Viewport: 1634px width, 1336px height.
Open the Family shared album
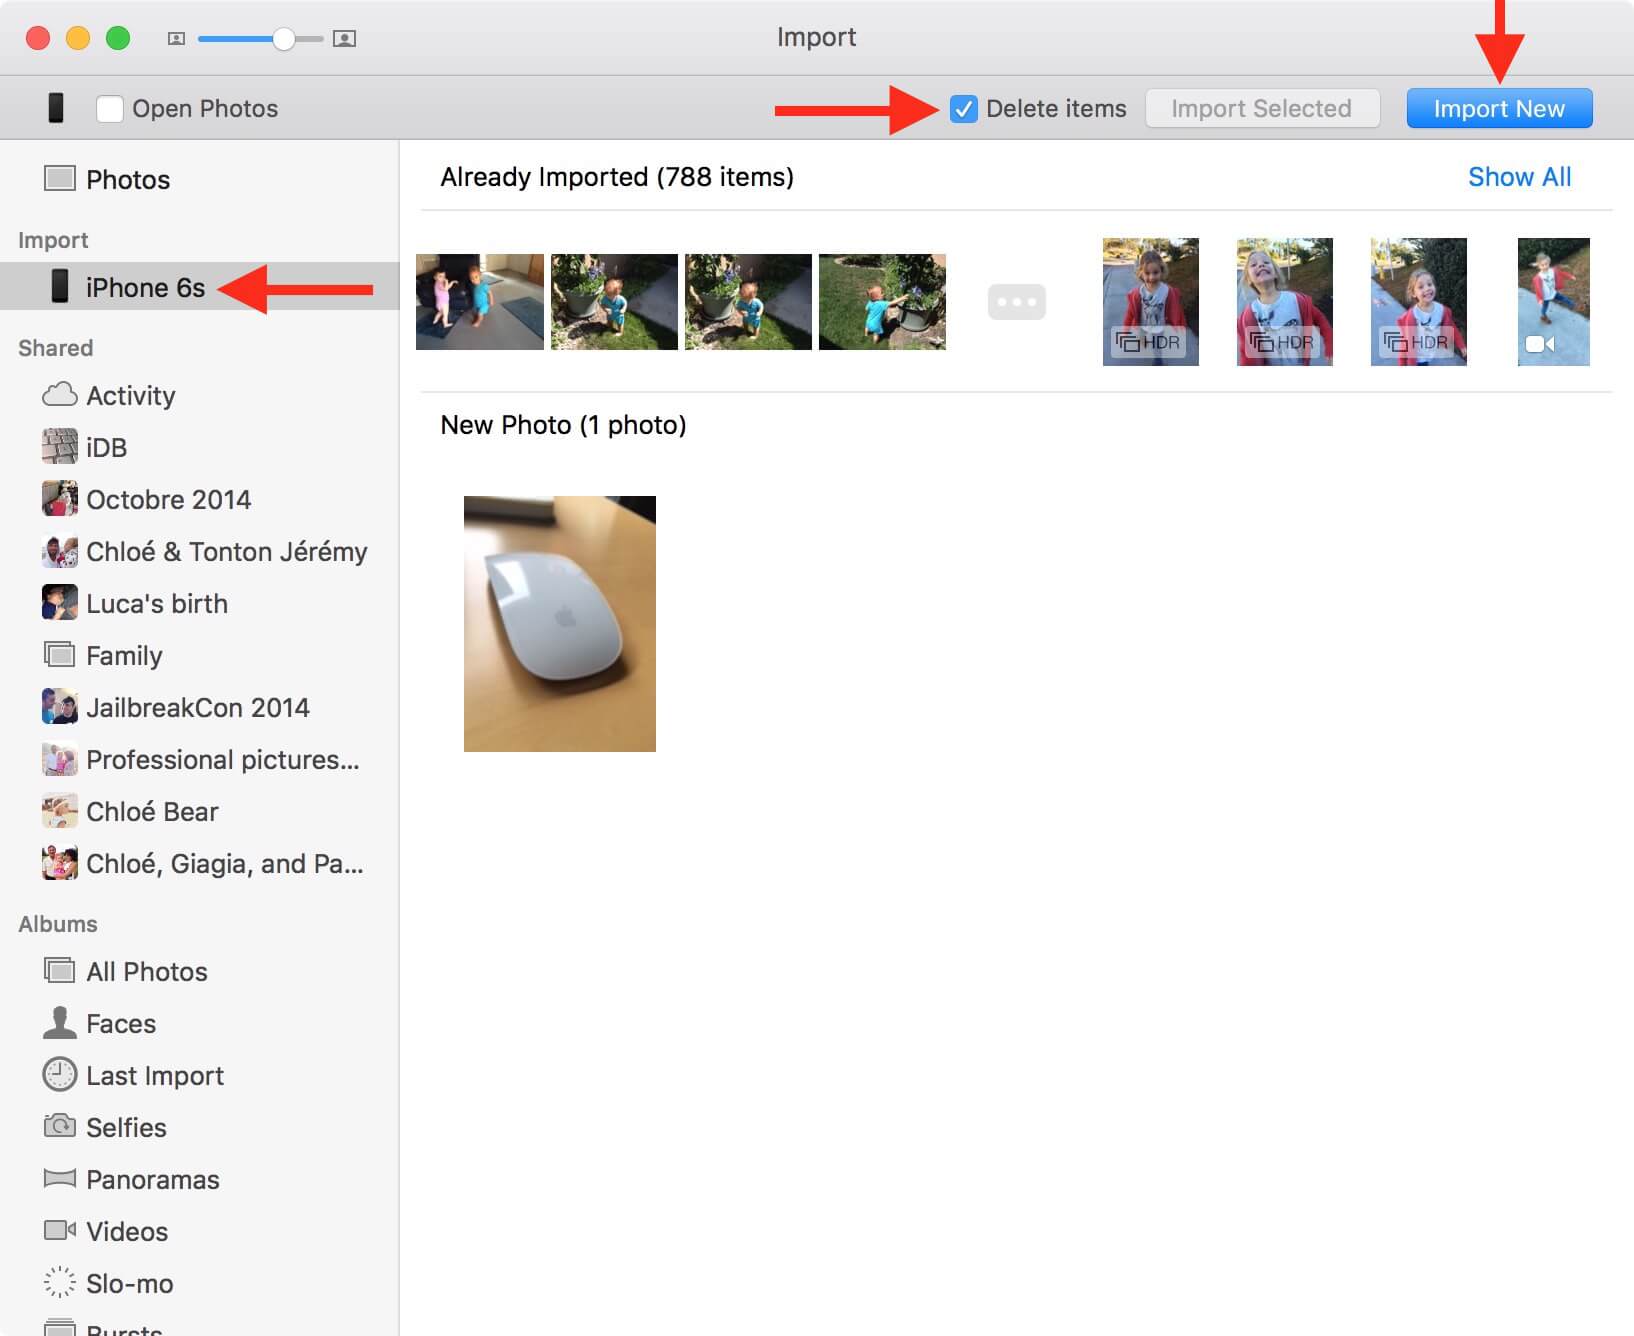tap(200, 655)
